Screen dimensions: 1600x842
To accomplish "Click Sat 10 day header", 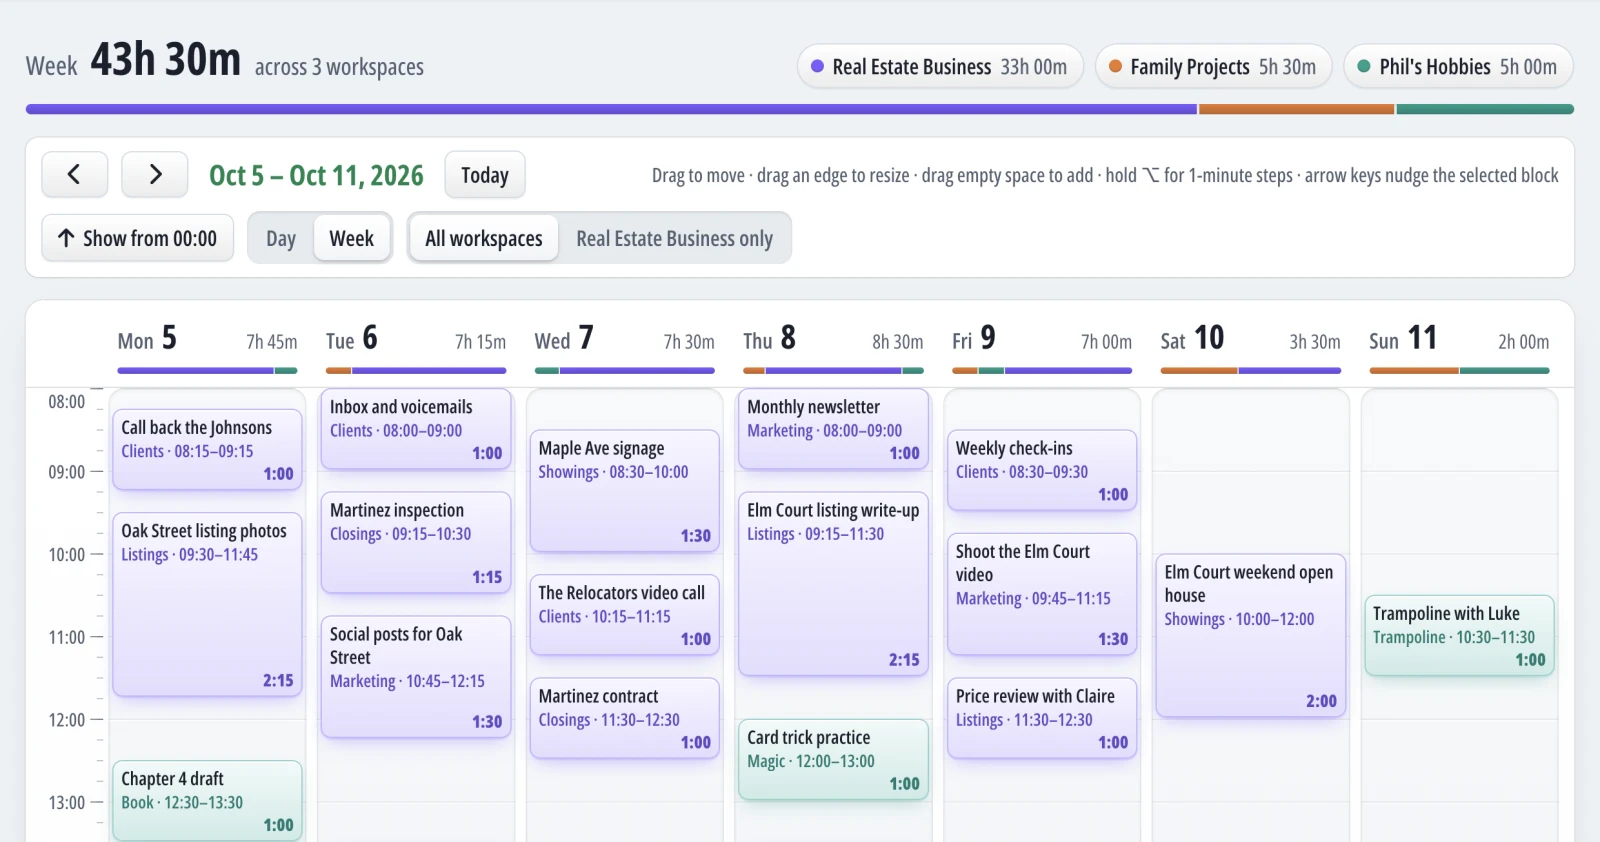I will point(1192,339).
